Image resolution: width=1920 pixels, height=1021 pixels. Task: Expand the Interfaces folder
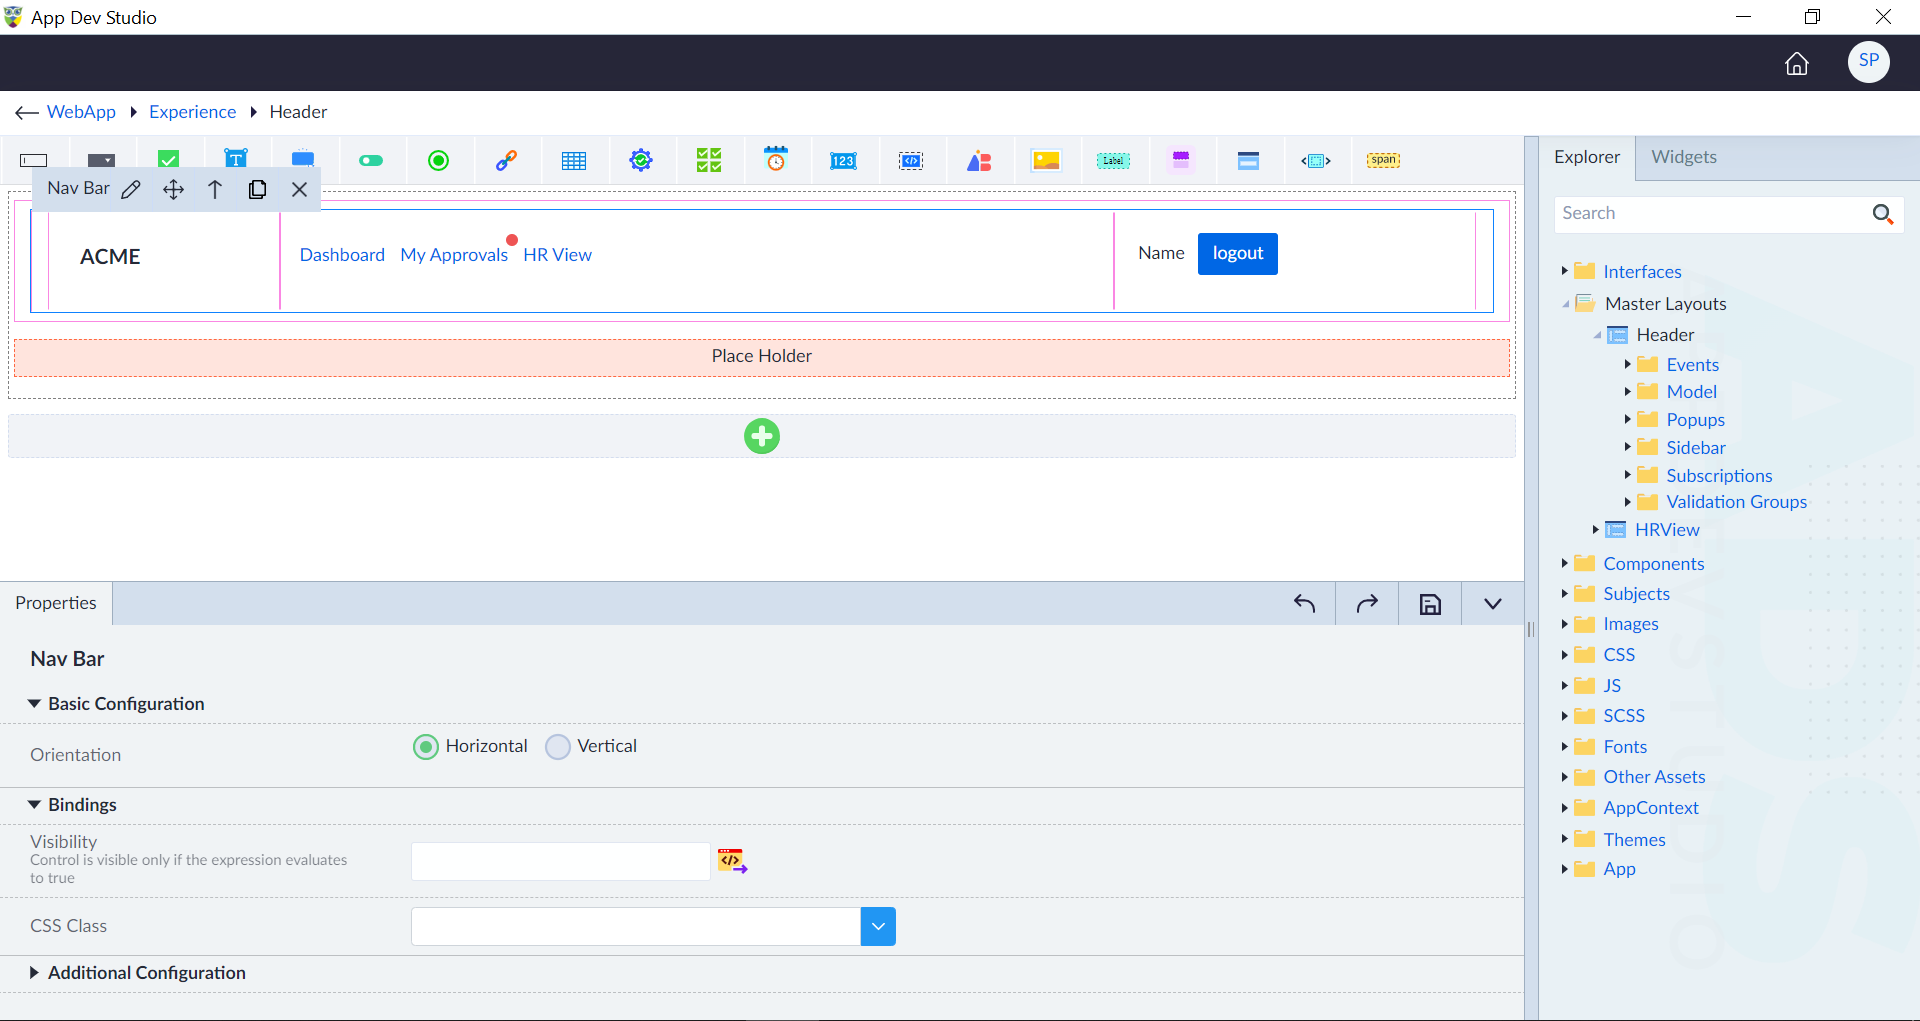(1565, 271)
